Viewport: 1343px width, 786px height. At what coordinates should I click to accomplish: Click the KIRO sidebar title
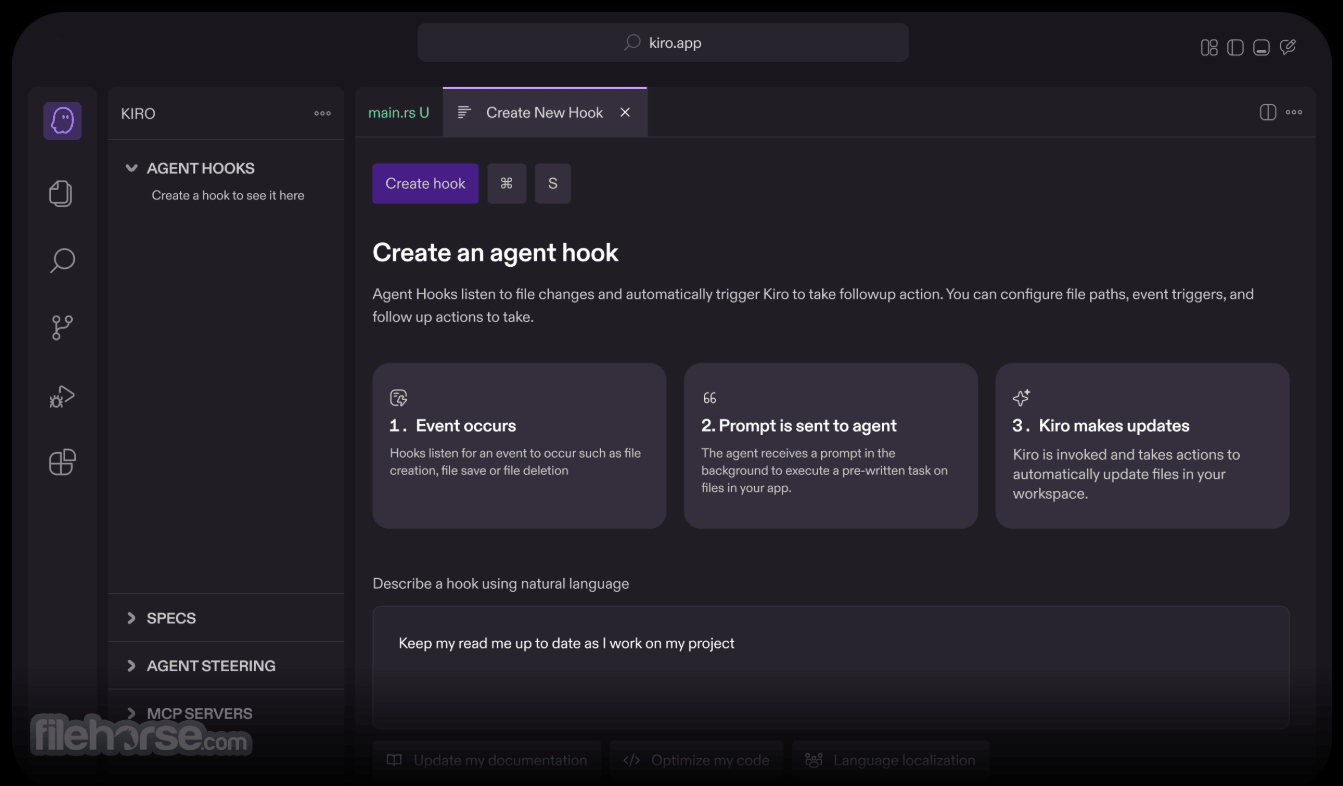point(138,113)
